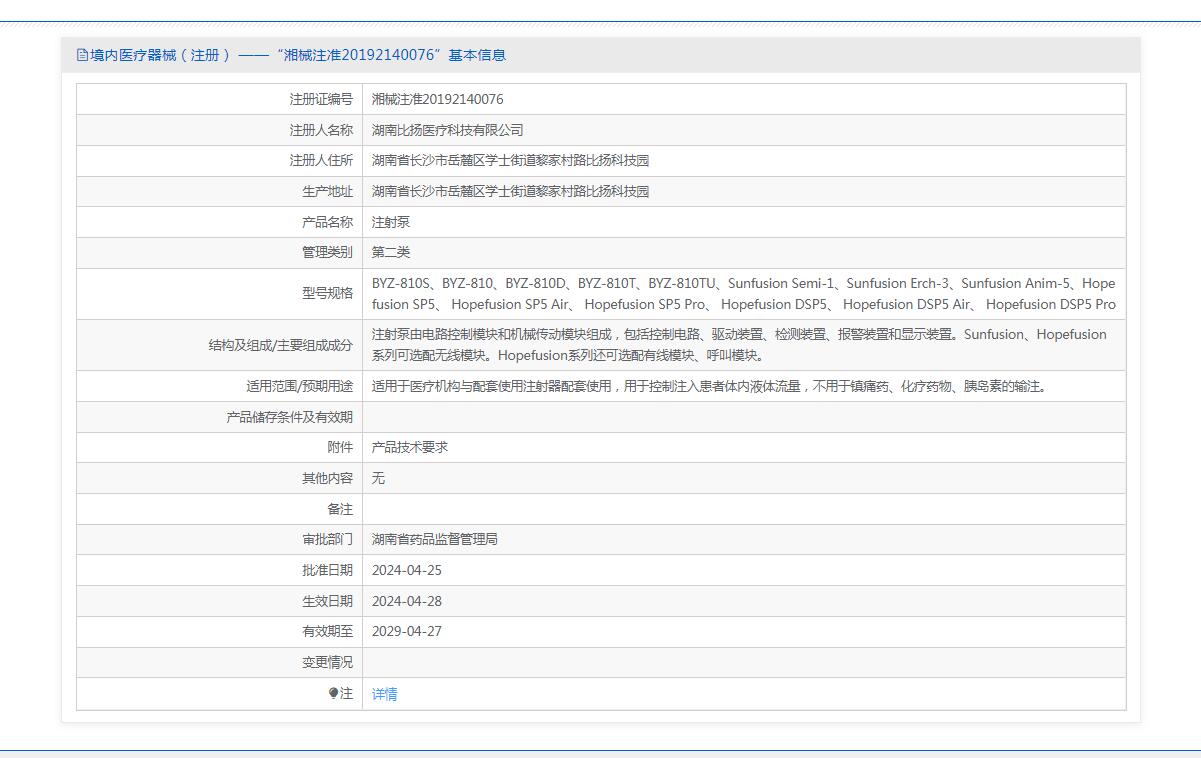Click the 注册人名称 label

321,130
